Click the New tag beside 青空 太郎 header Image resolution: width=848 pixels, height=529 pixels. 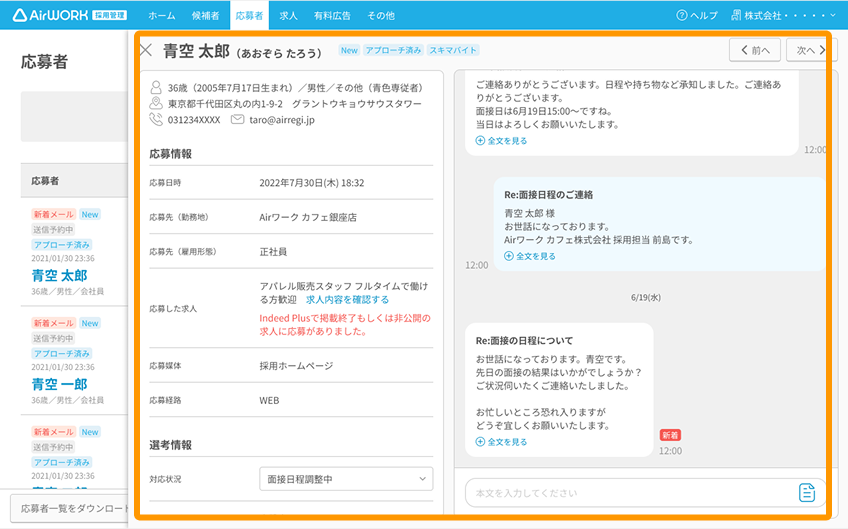(349, 50)
